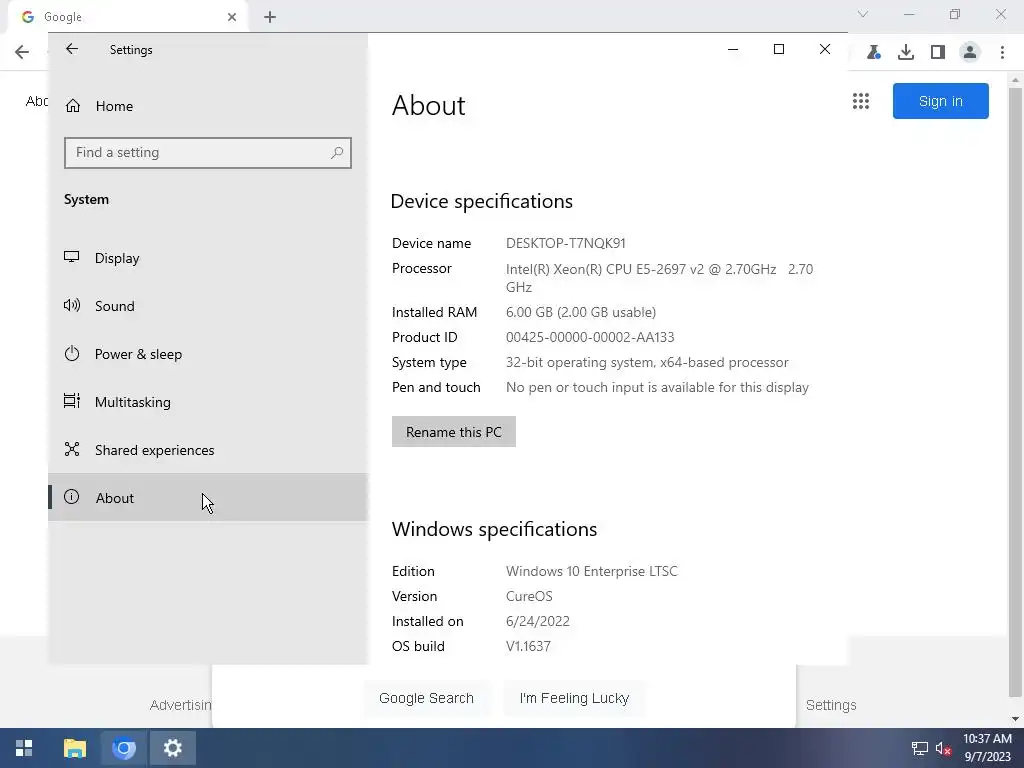
Task: Click Rename this PC button
Action: pos(454,432)
